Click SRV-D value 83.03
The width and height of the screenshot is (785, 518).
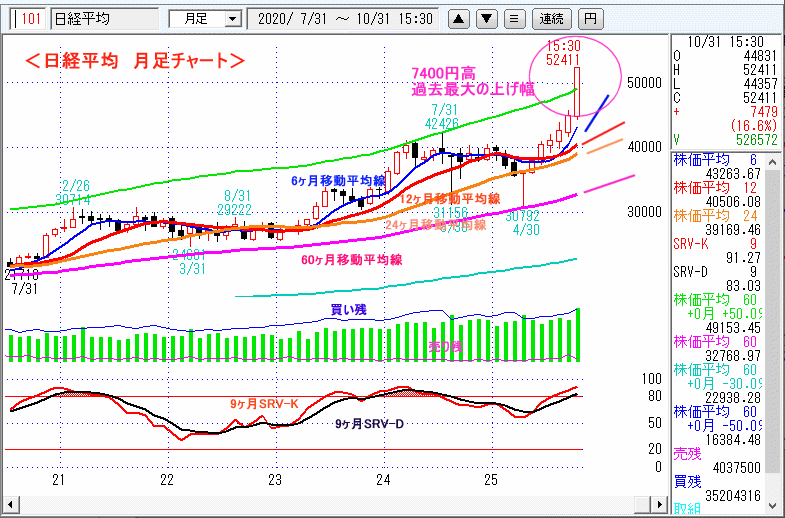[743, 286]
